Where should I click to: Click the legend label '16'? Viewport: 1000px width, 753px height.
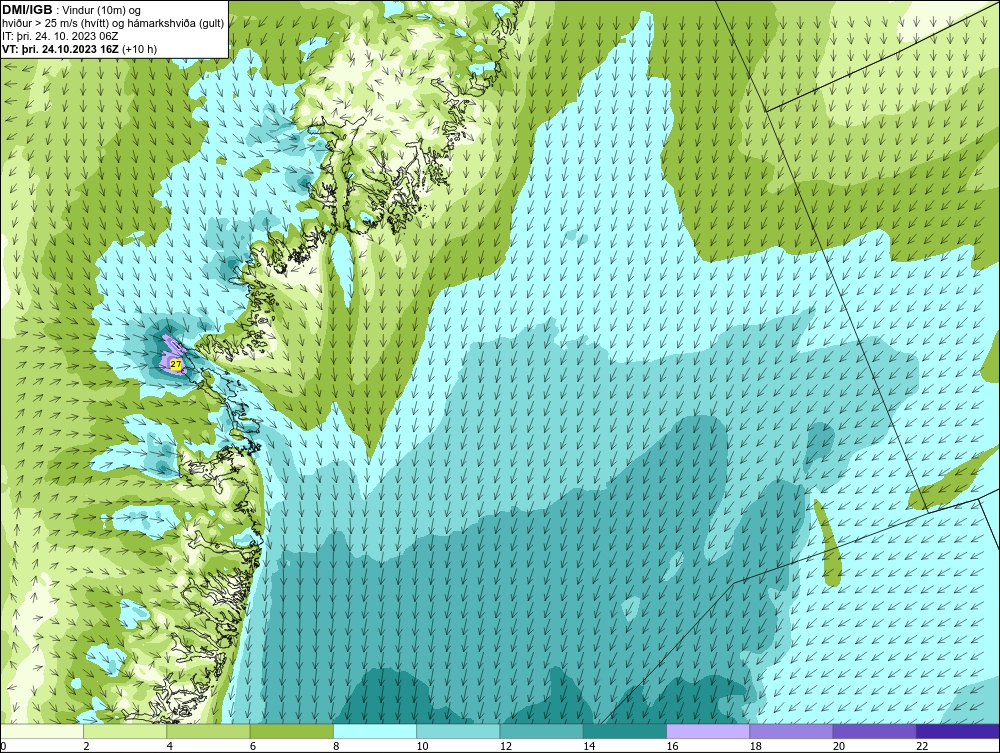pyautogui.click(x=672, y=746)
